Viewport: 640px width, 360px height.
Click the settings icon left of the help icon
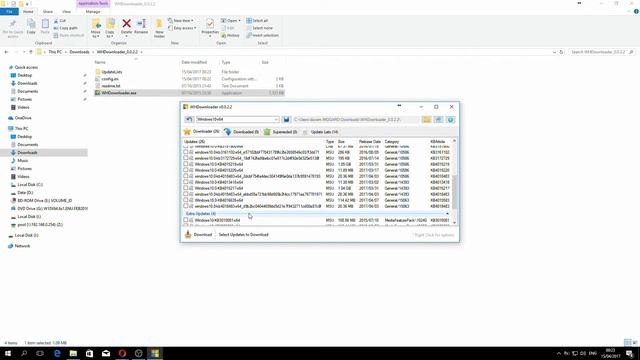point(438,120)
